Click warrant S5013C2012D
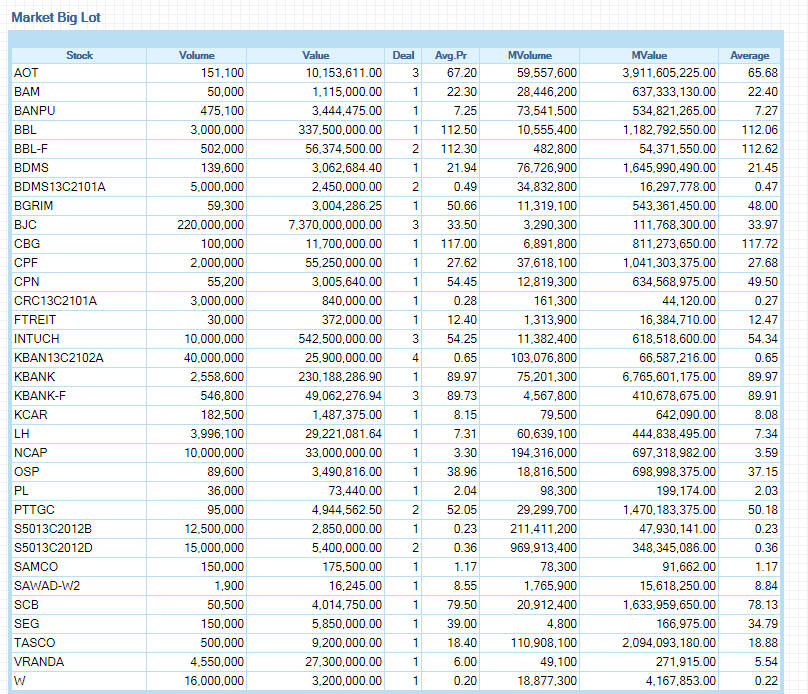This screenshot has width=808, height=694. (53, 548)
